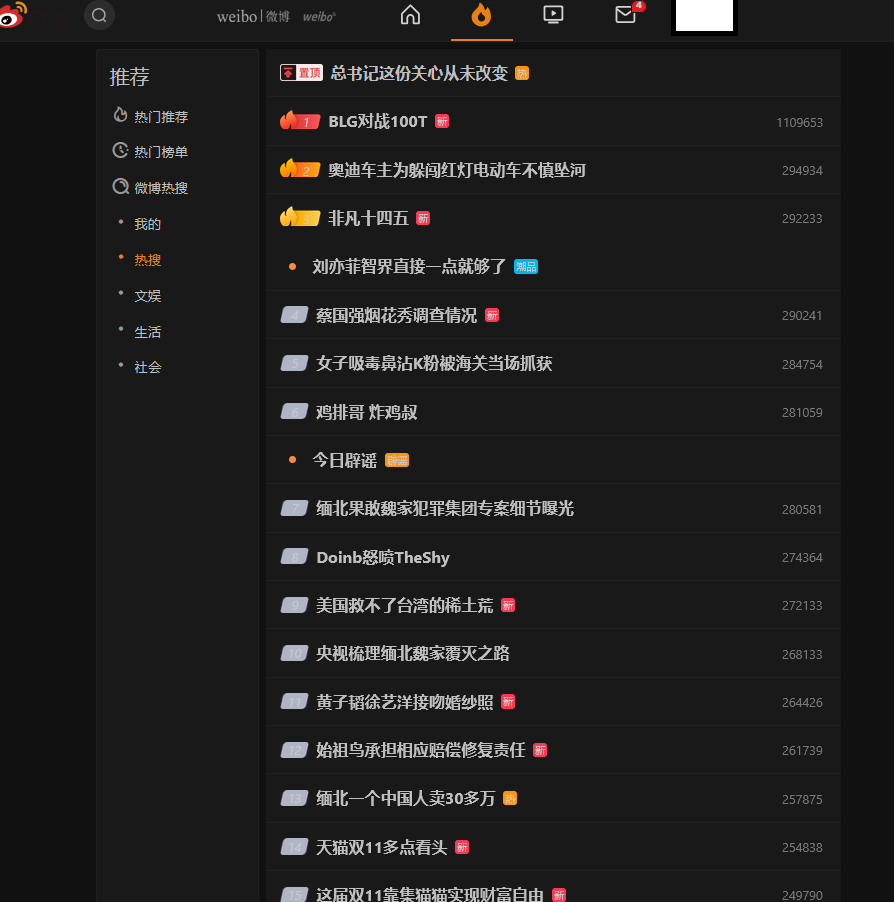Click the 新 badge next to BLG对战100T
Screen dimensions: 894x902
click(442, 121)
